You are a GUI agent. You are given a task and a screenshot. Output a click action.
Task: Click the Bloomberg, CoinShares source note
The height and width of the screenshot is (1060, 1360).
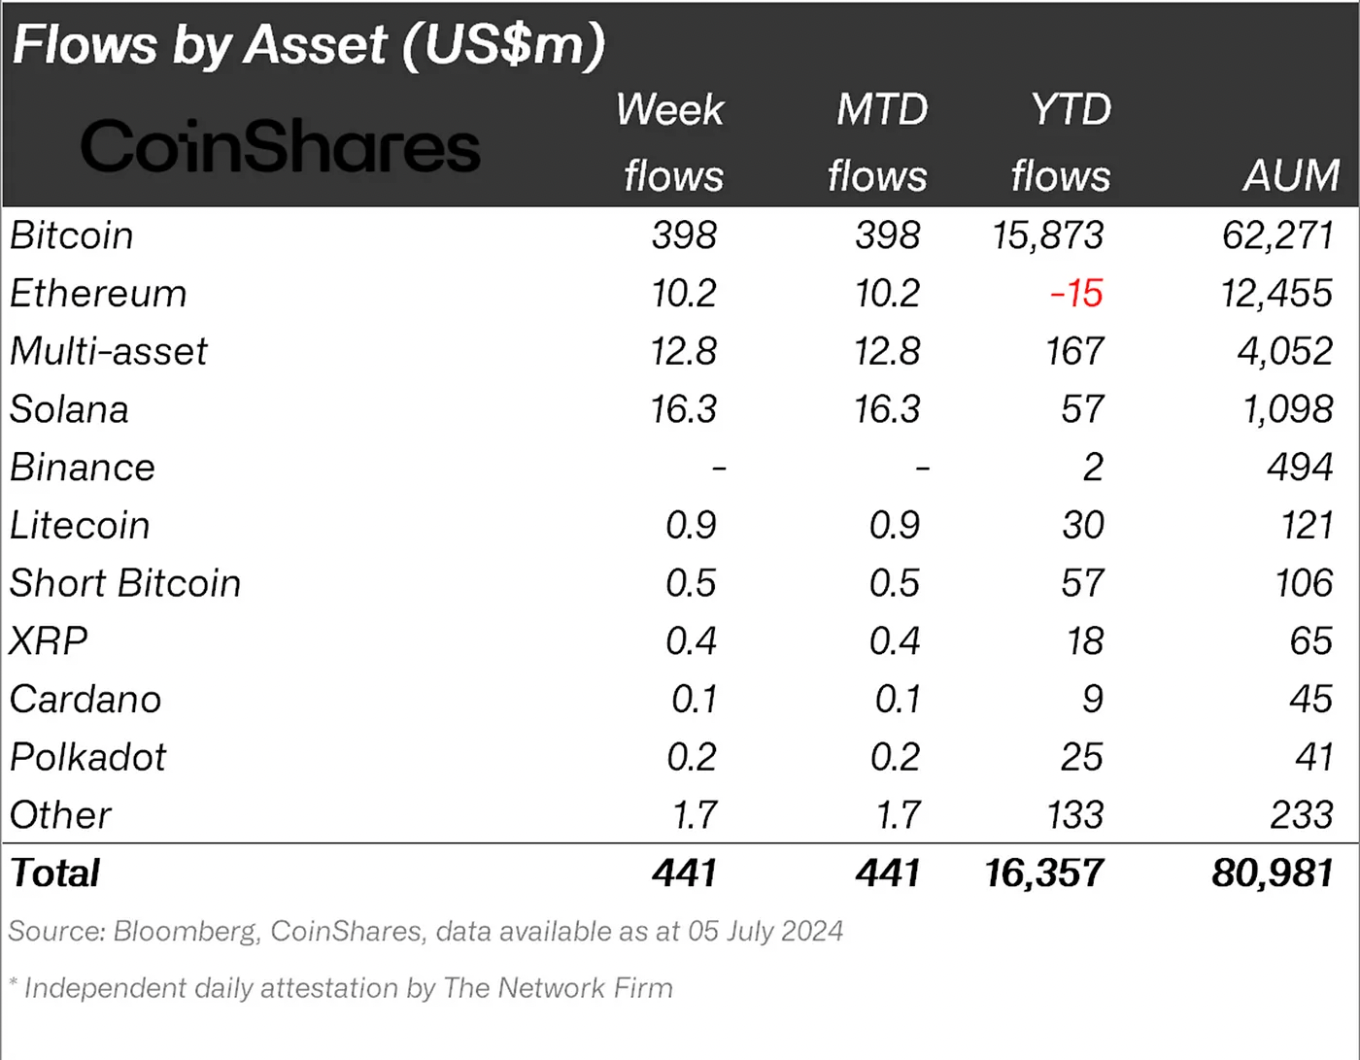coord(426,932)
